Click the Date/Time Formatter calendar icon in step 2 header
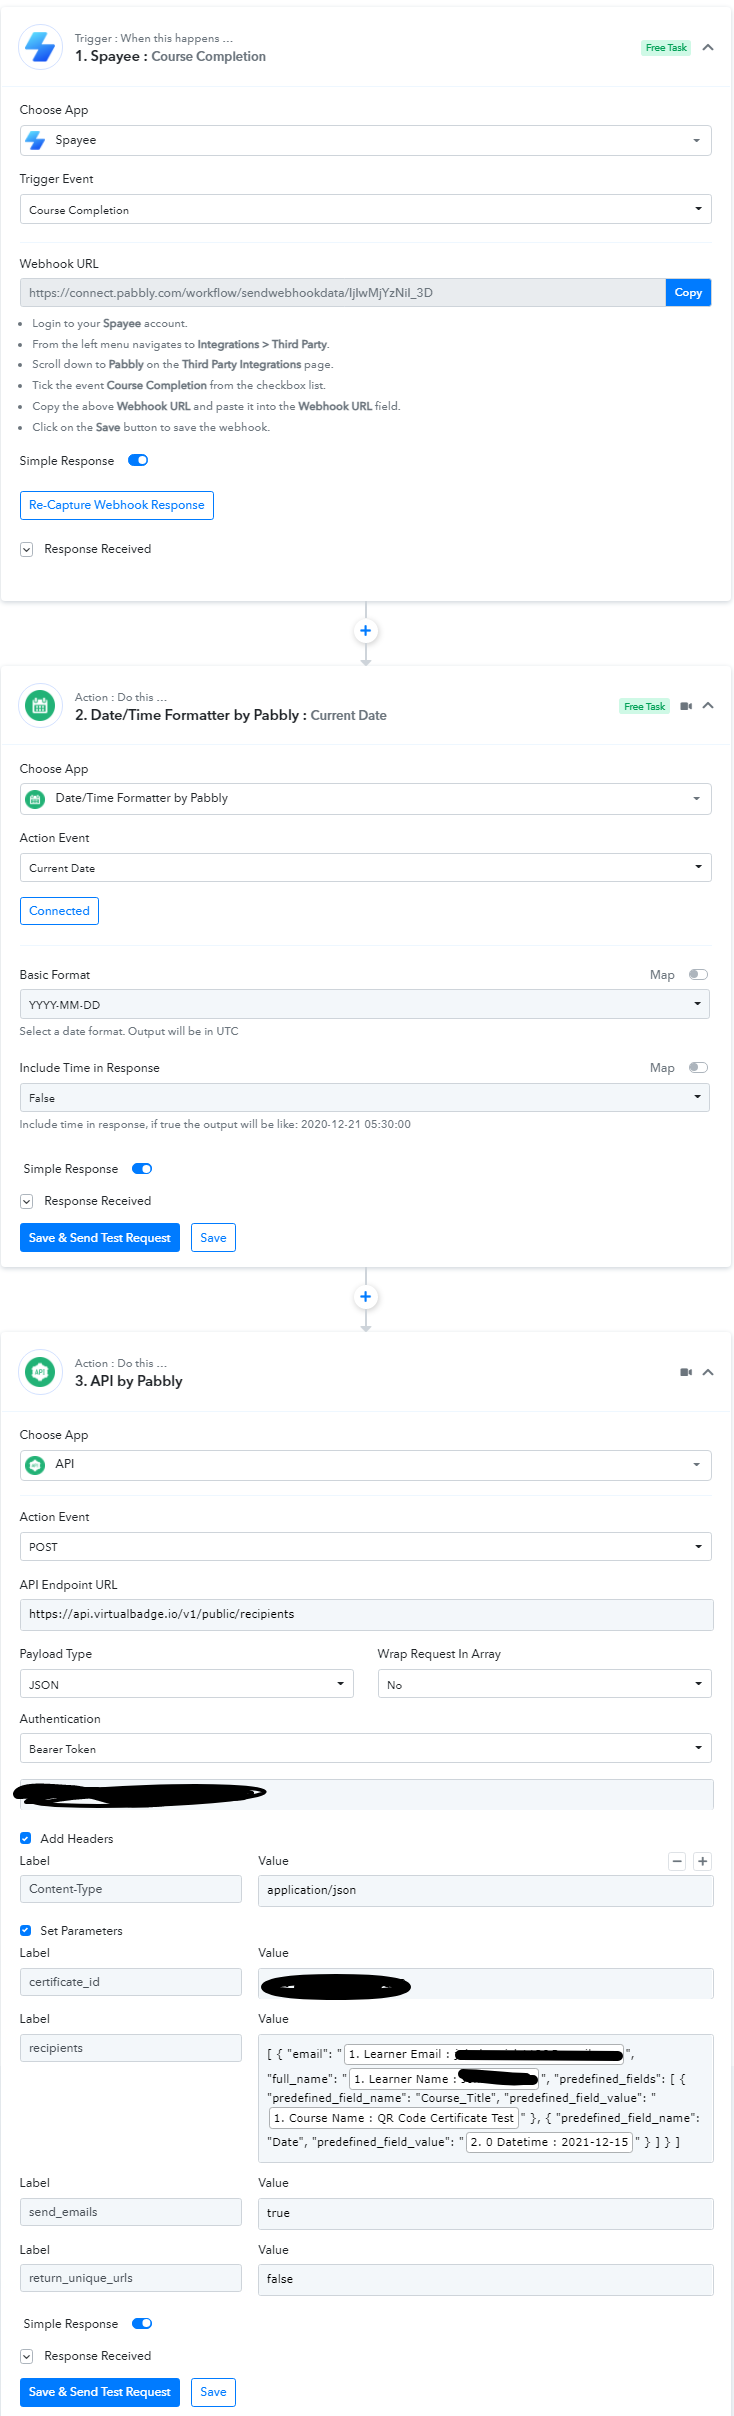 (40, 706)
